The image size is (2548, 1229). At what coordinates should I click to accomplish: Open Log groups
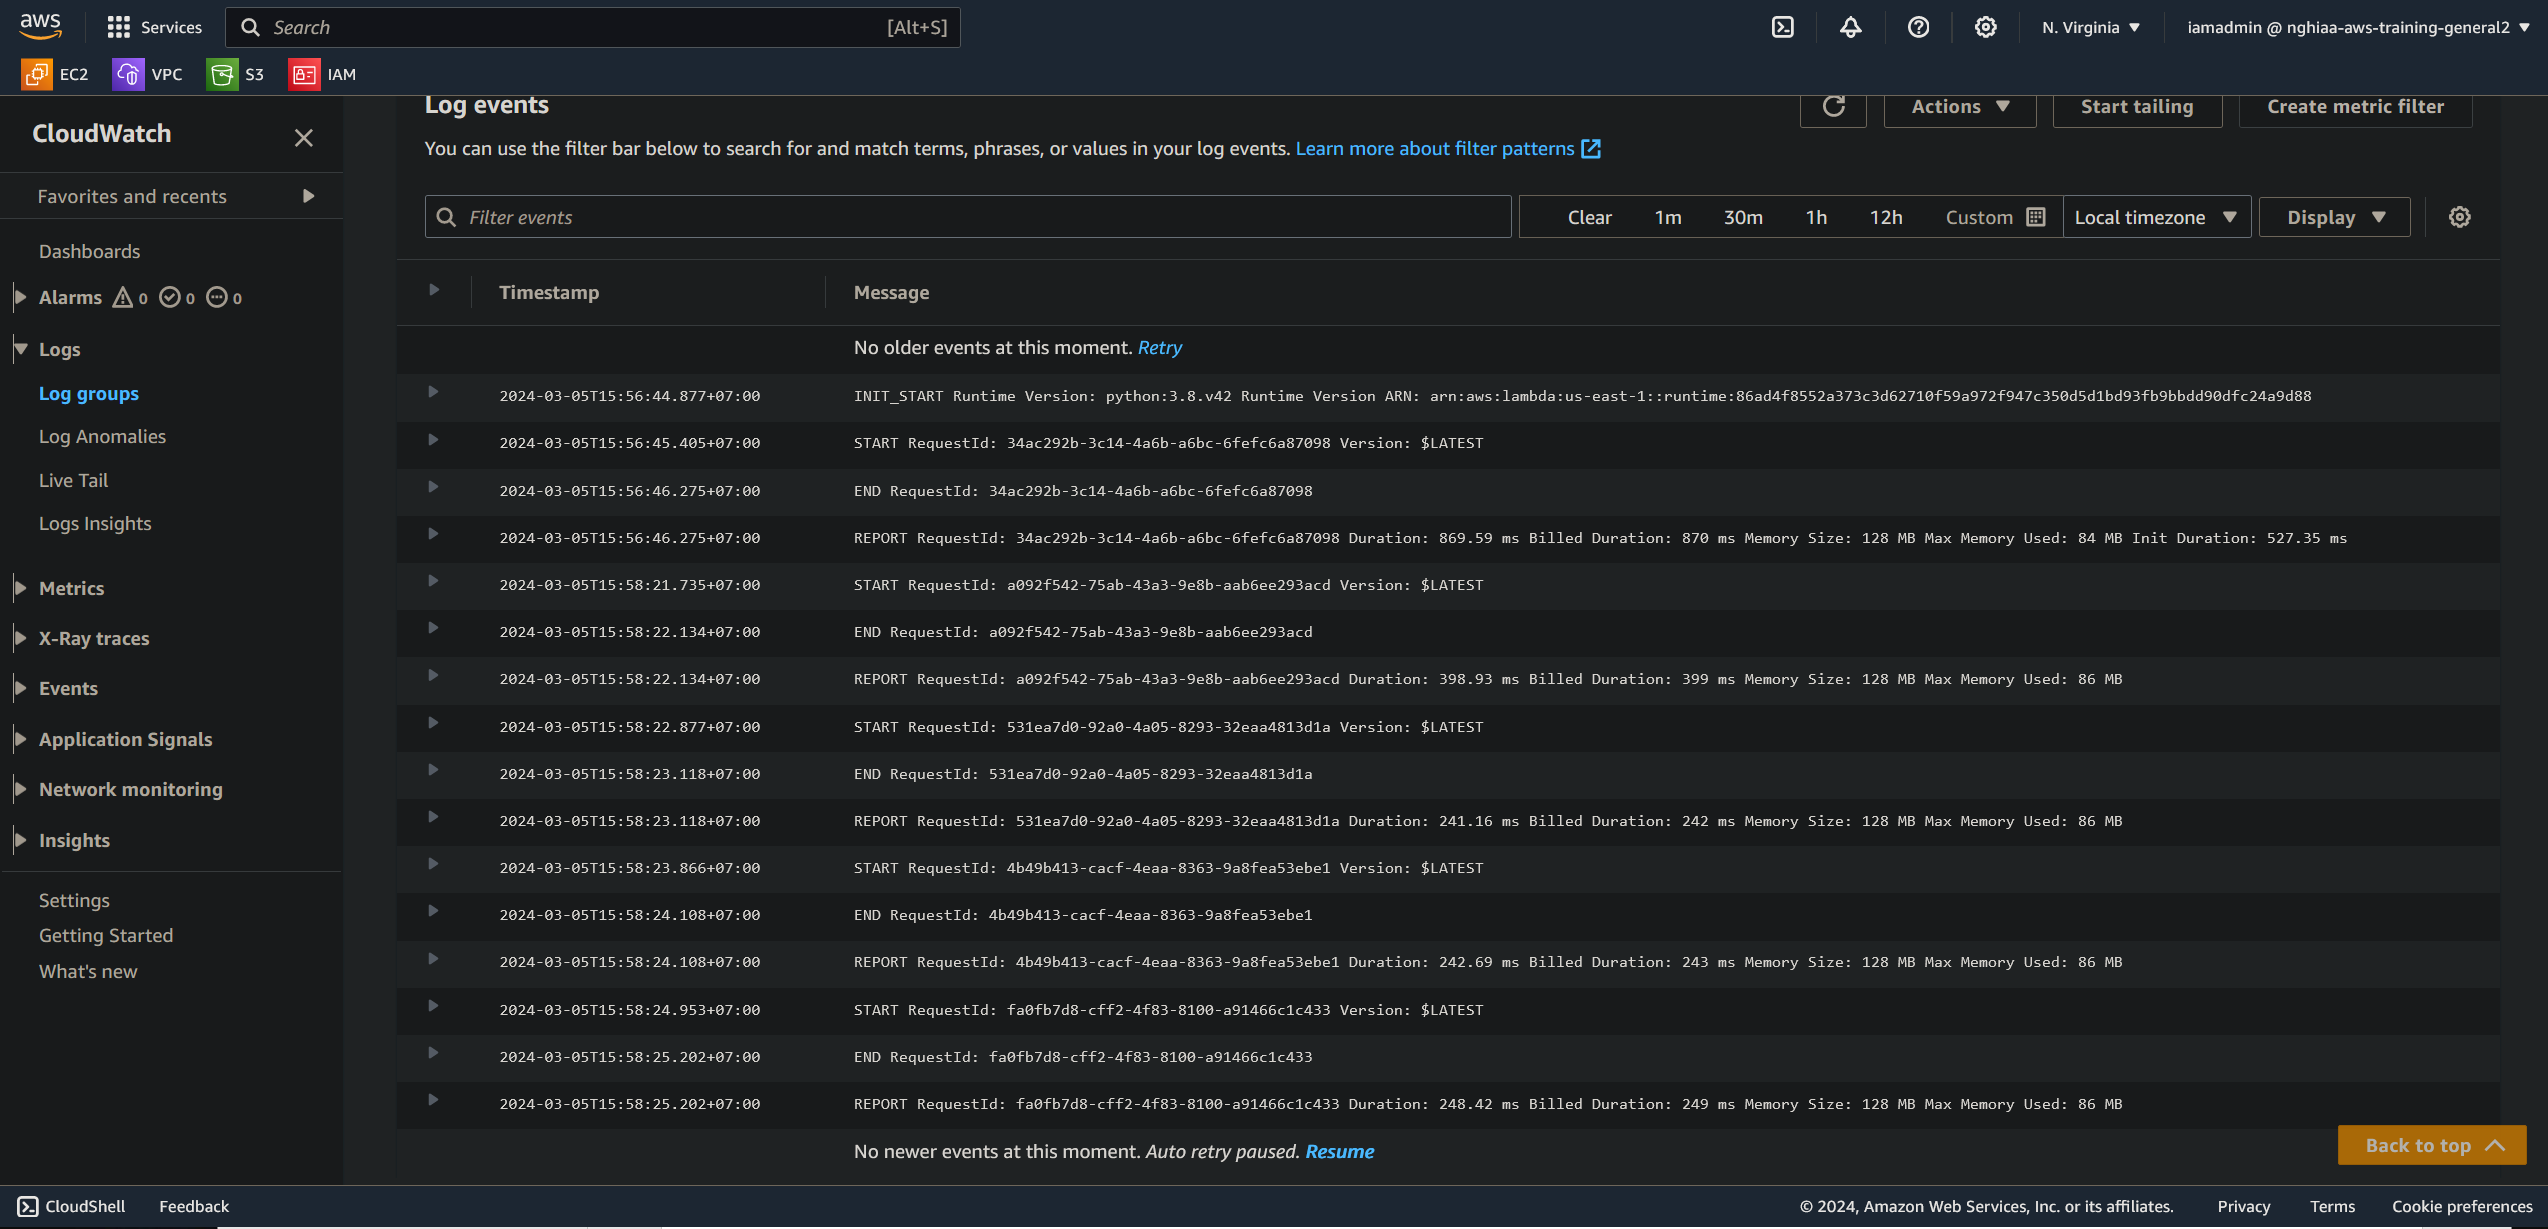click(88, 394)
